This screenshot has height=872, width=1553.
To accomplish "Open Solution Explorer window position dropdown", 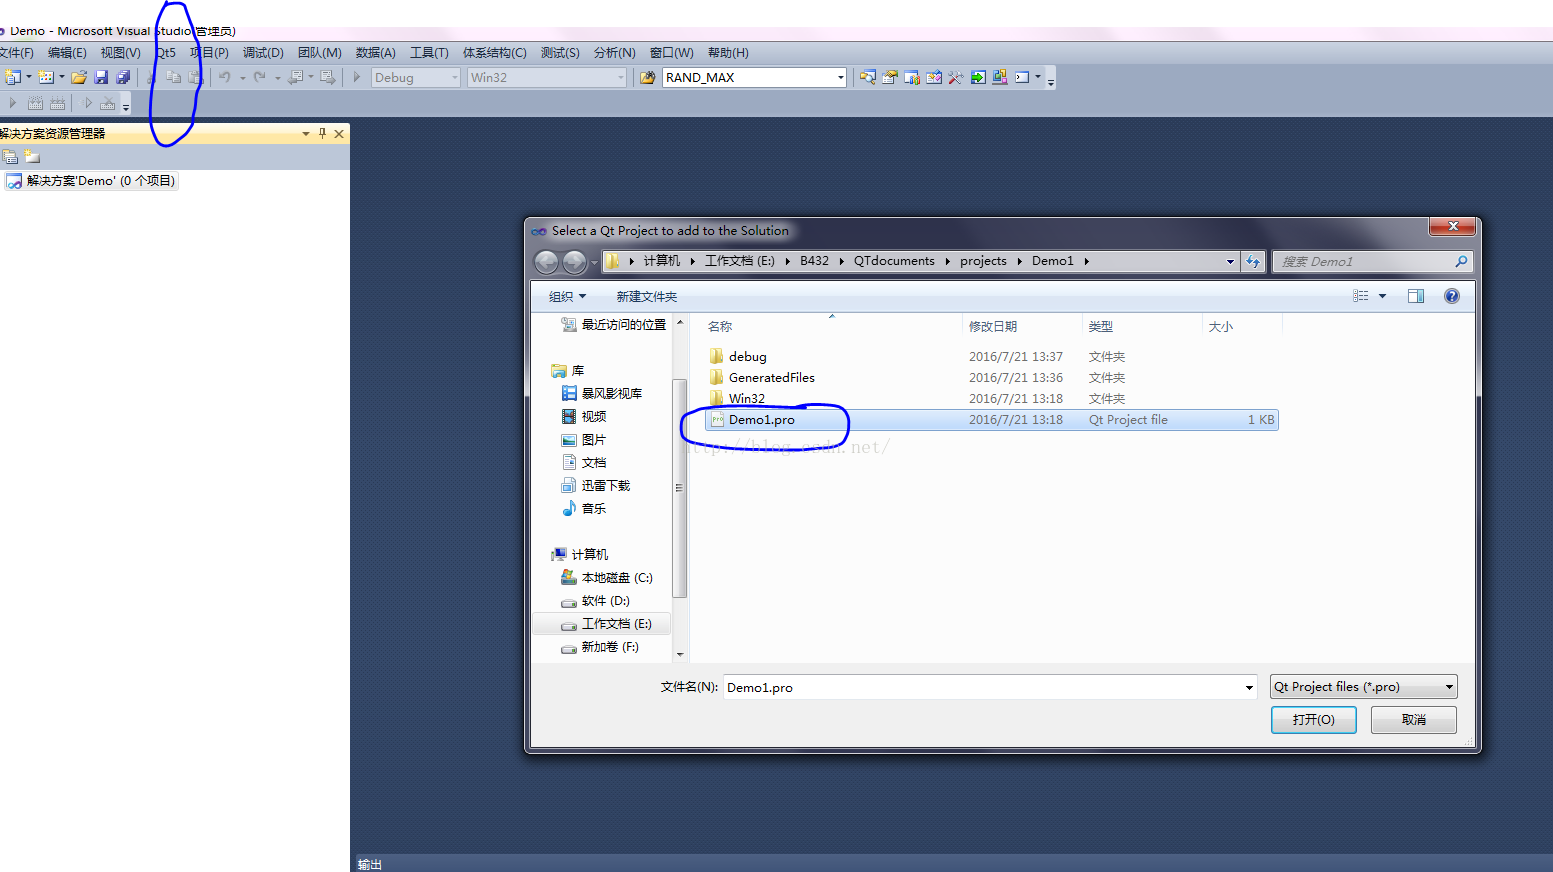I will coord(305,133).
